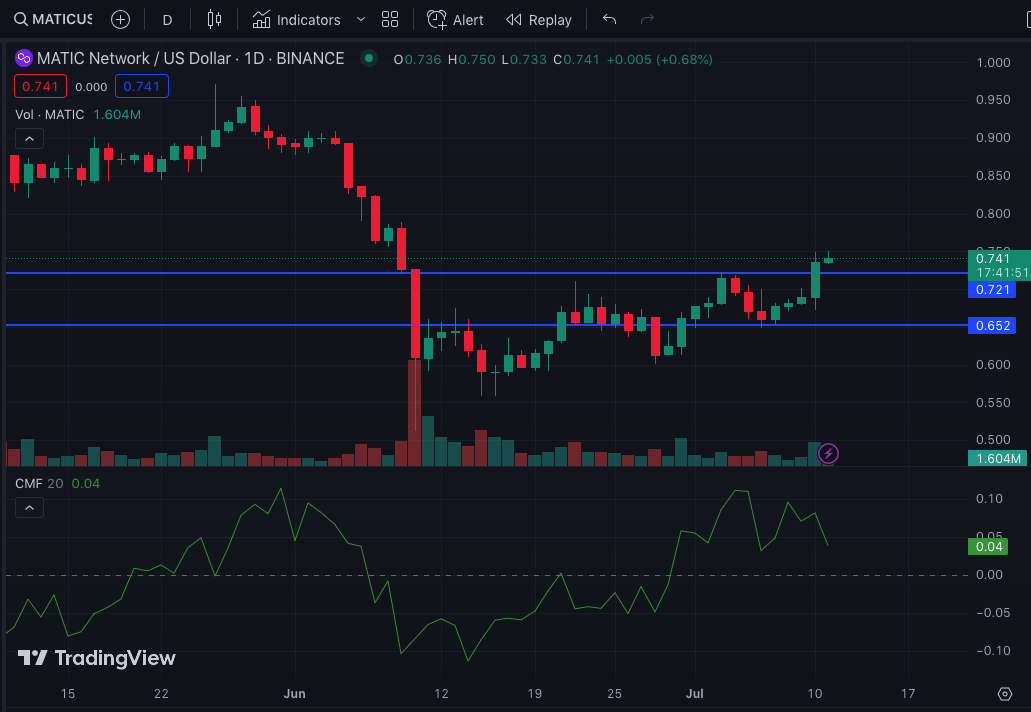Open chart settings gear near time axis
Viewport: 1031px width, 712px height.
tap(1005, 694)
